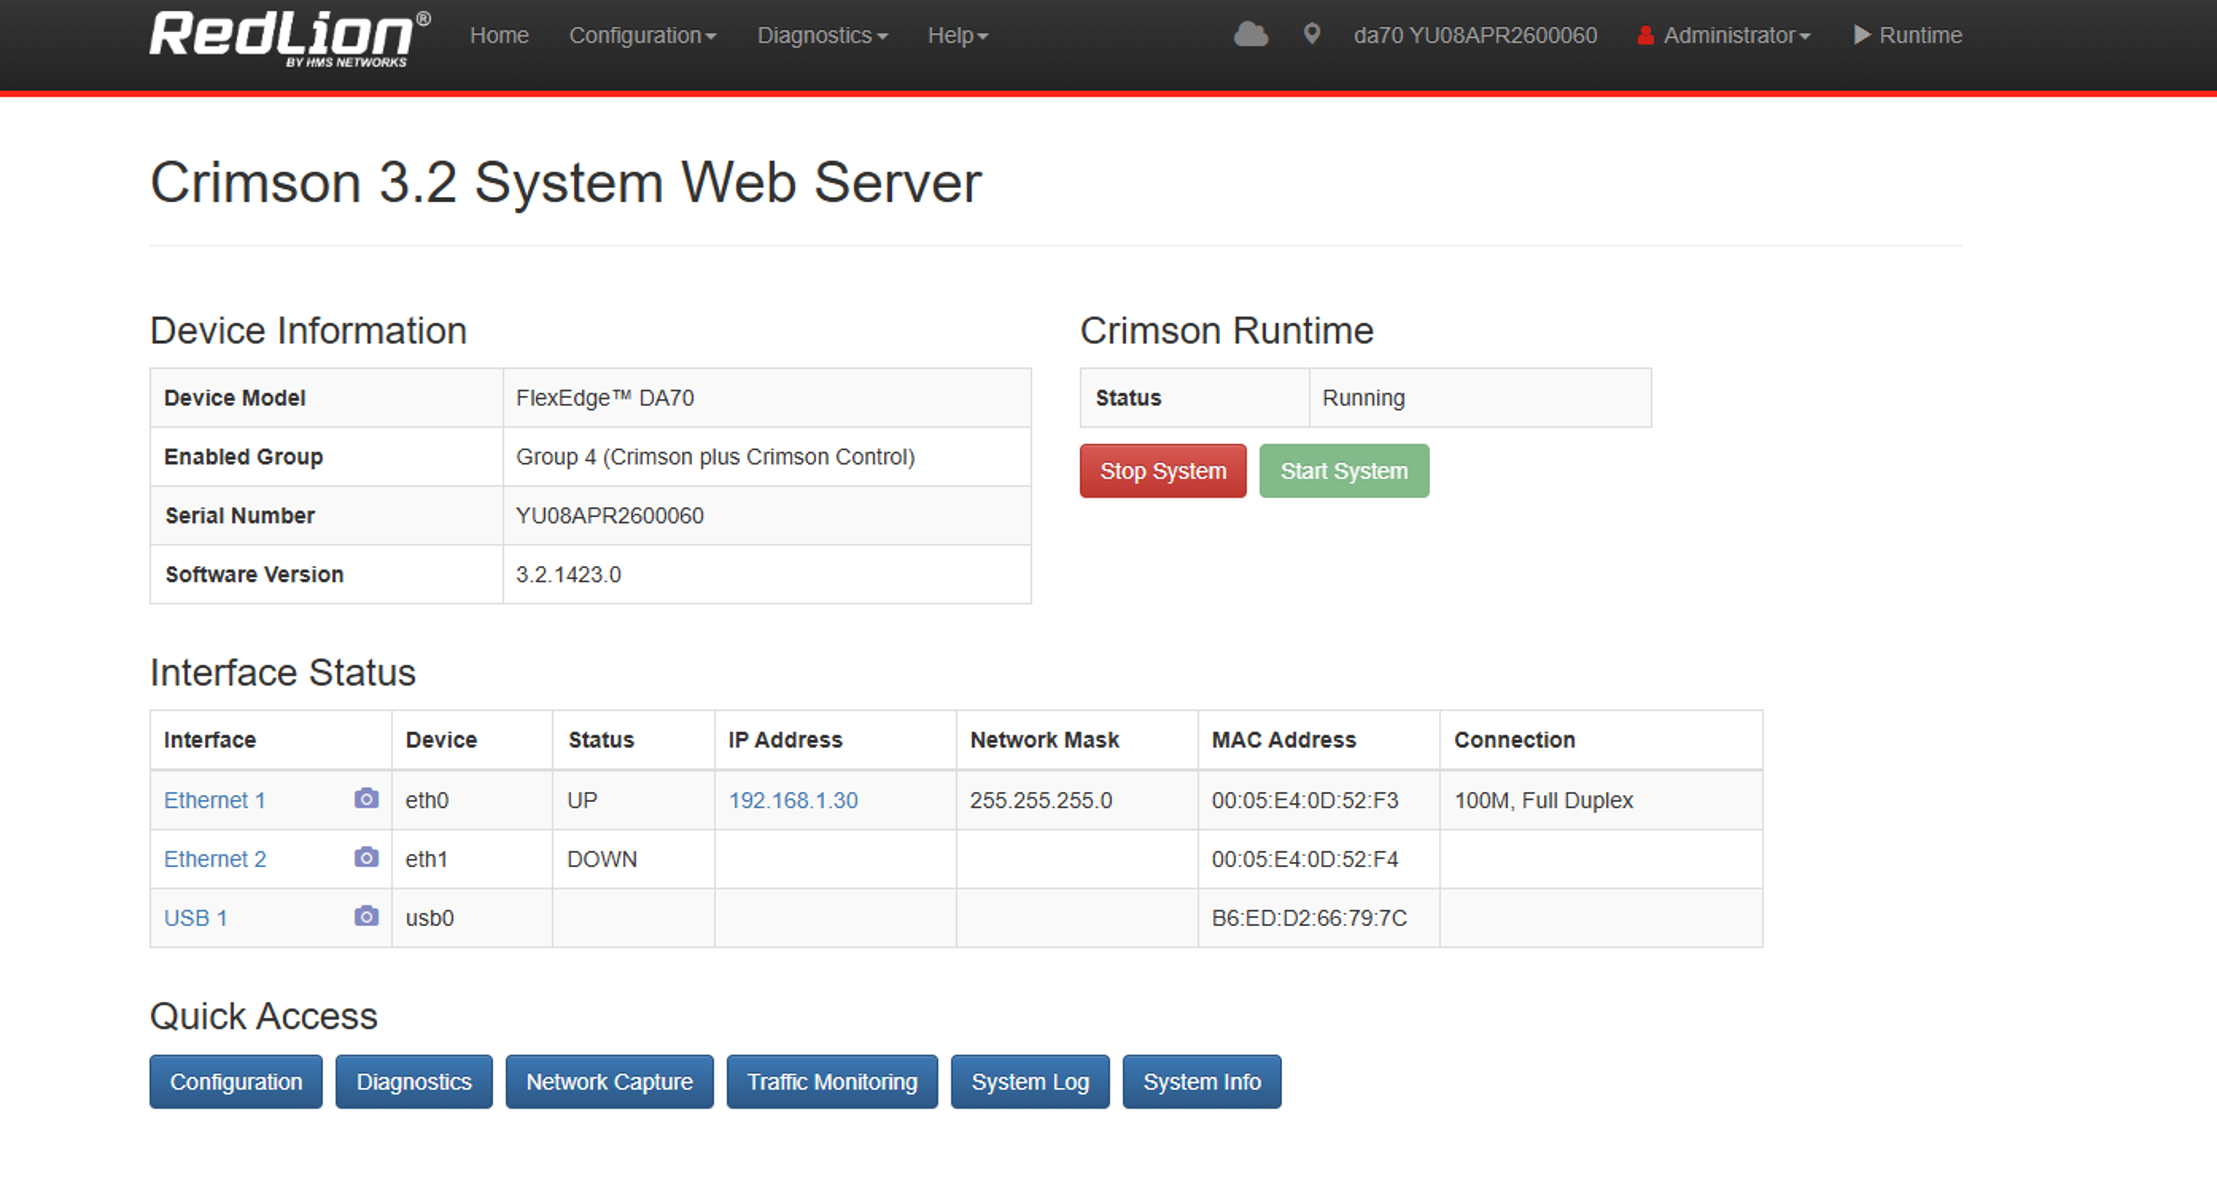Click the IP Address column header

(785, 740)
